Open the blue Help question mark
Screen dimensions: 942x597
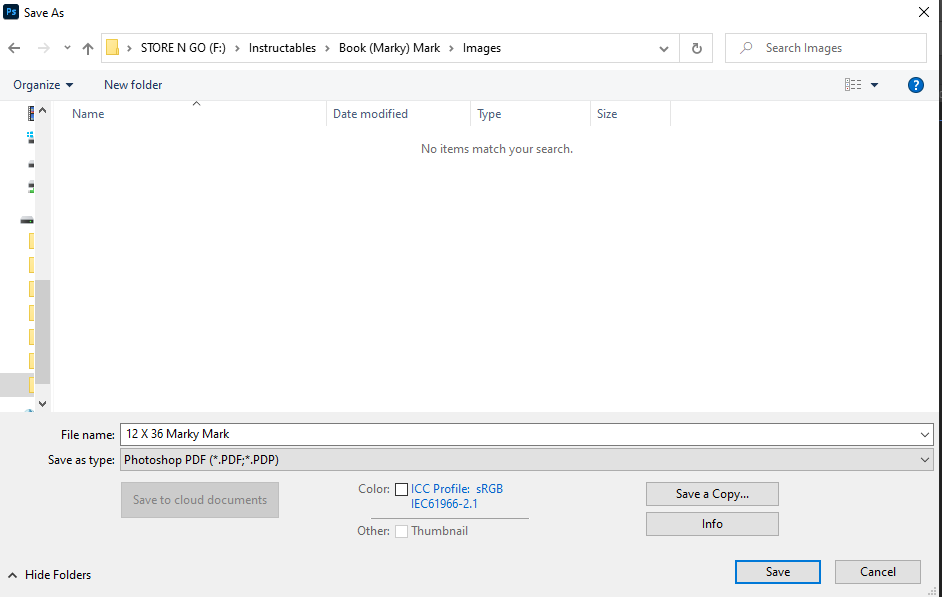coord(916,85)
